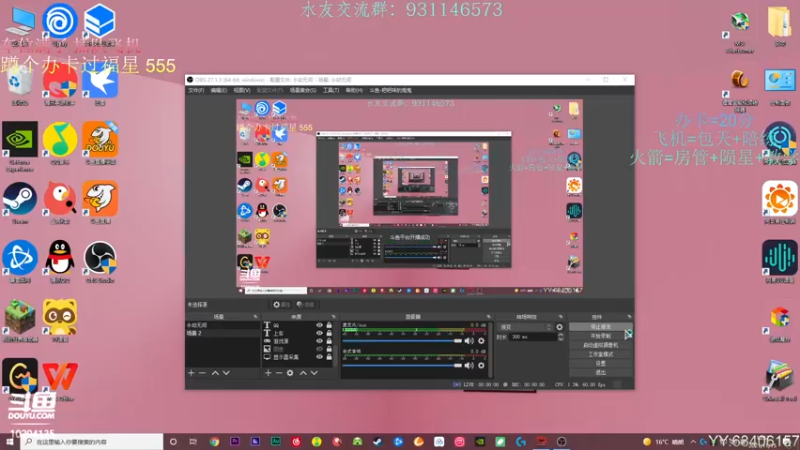Viewport: 800px width, 450px height.
Task: Pop out the scene transitions dock panel
Action: coord(560,317)
